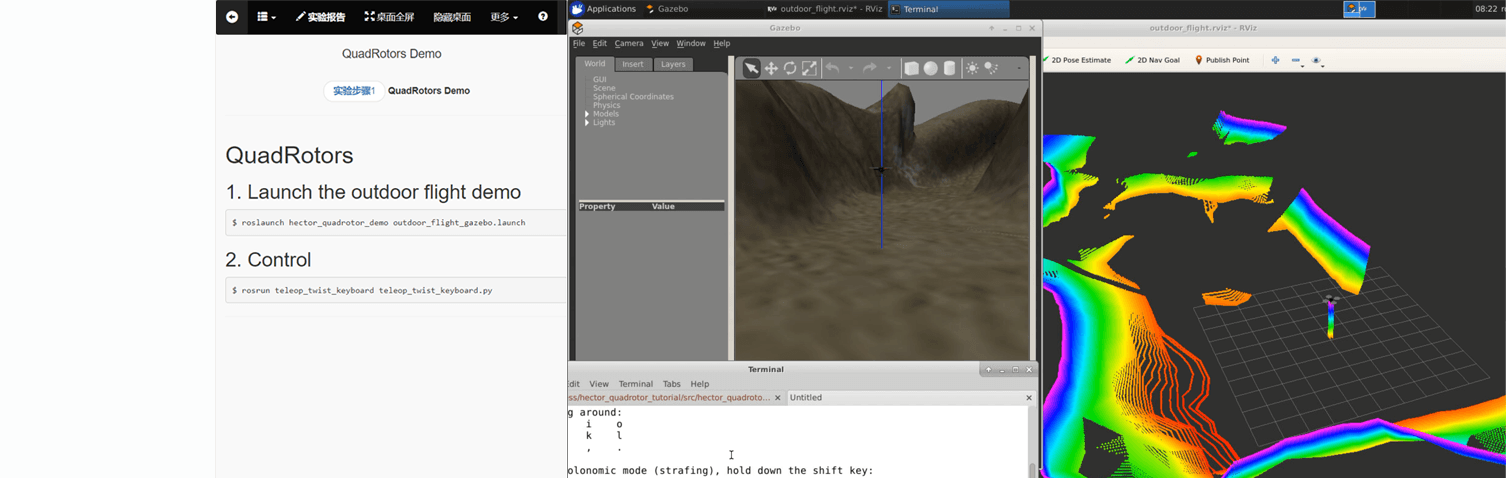This screenshot has width=1506, height=478.
Task: Click the 实验步骤1 step pill
Action: 354,91
